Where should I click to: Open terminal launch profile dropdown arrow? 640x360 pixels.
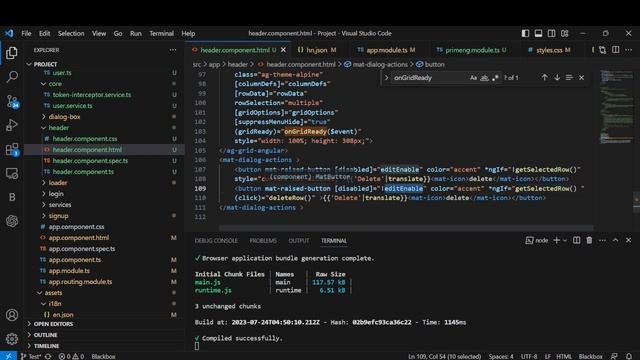click(x=565, y=240)
